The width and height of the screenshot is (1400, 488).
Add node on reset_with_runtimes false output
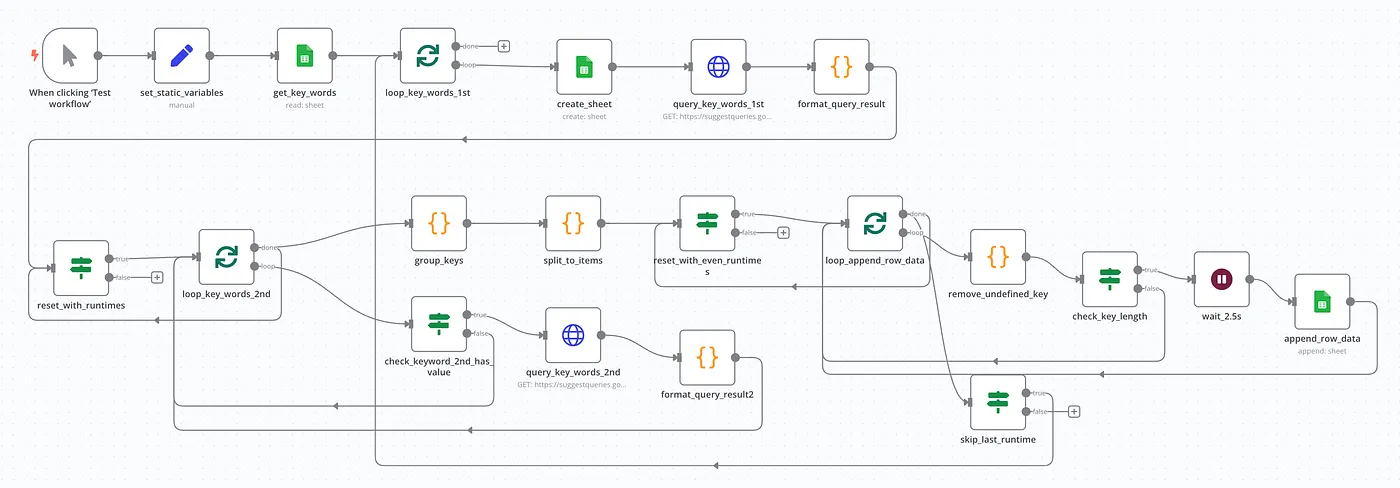[x=157, y=278]
